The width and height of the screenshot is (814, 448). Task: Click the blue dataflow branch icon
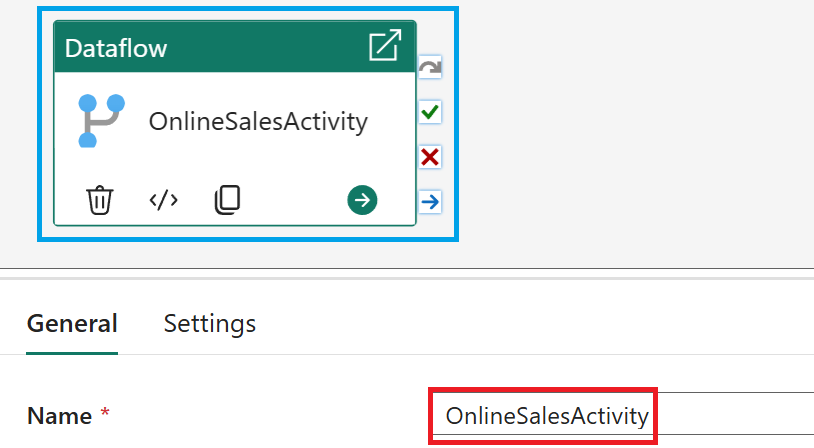(x=100, y=121)
